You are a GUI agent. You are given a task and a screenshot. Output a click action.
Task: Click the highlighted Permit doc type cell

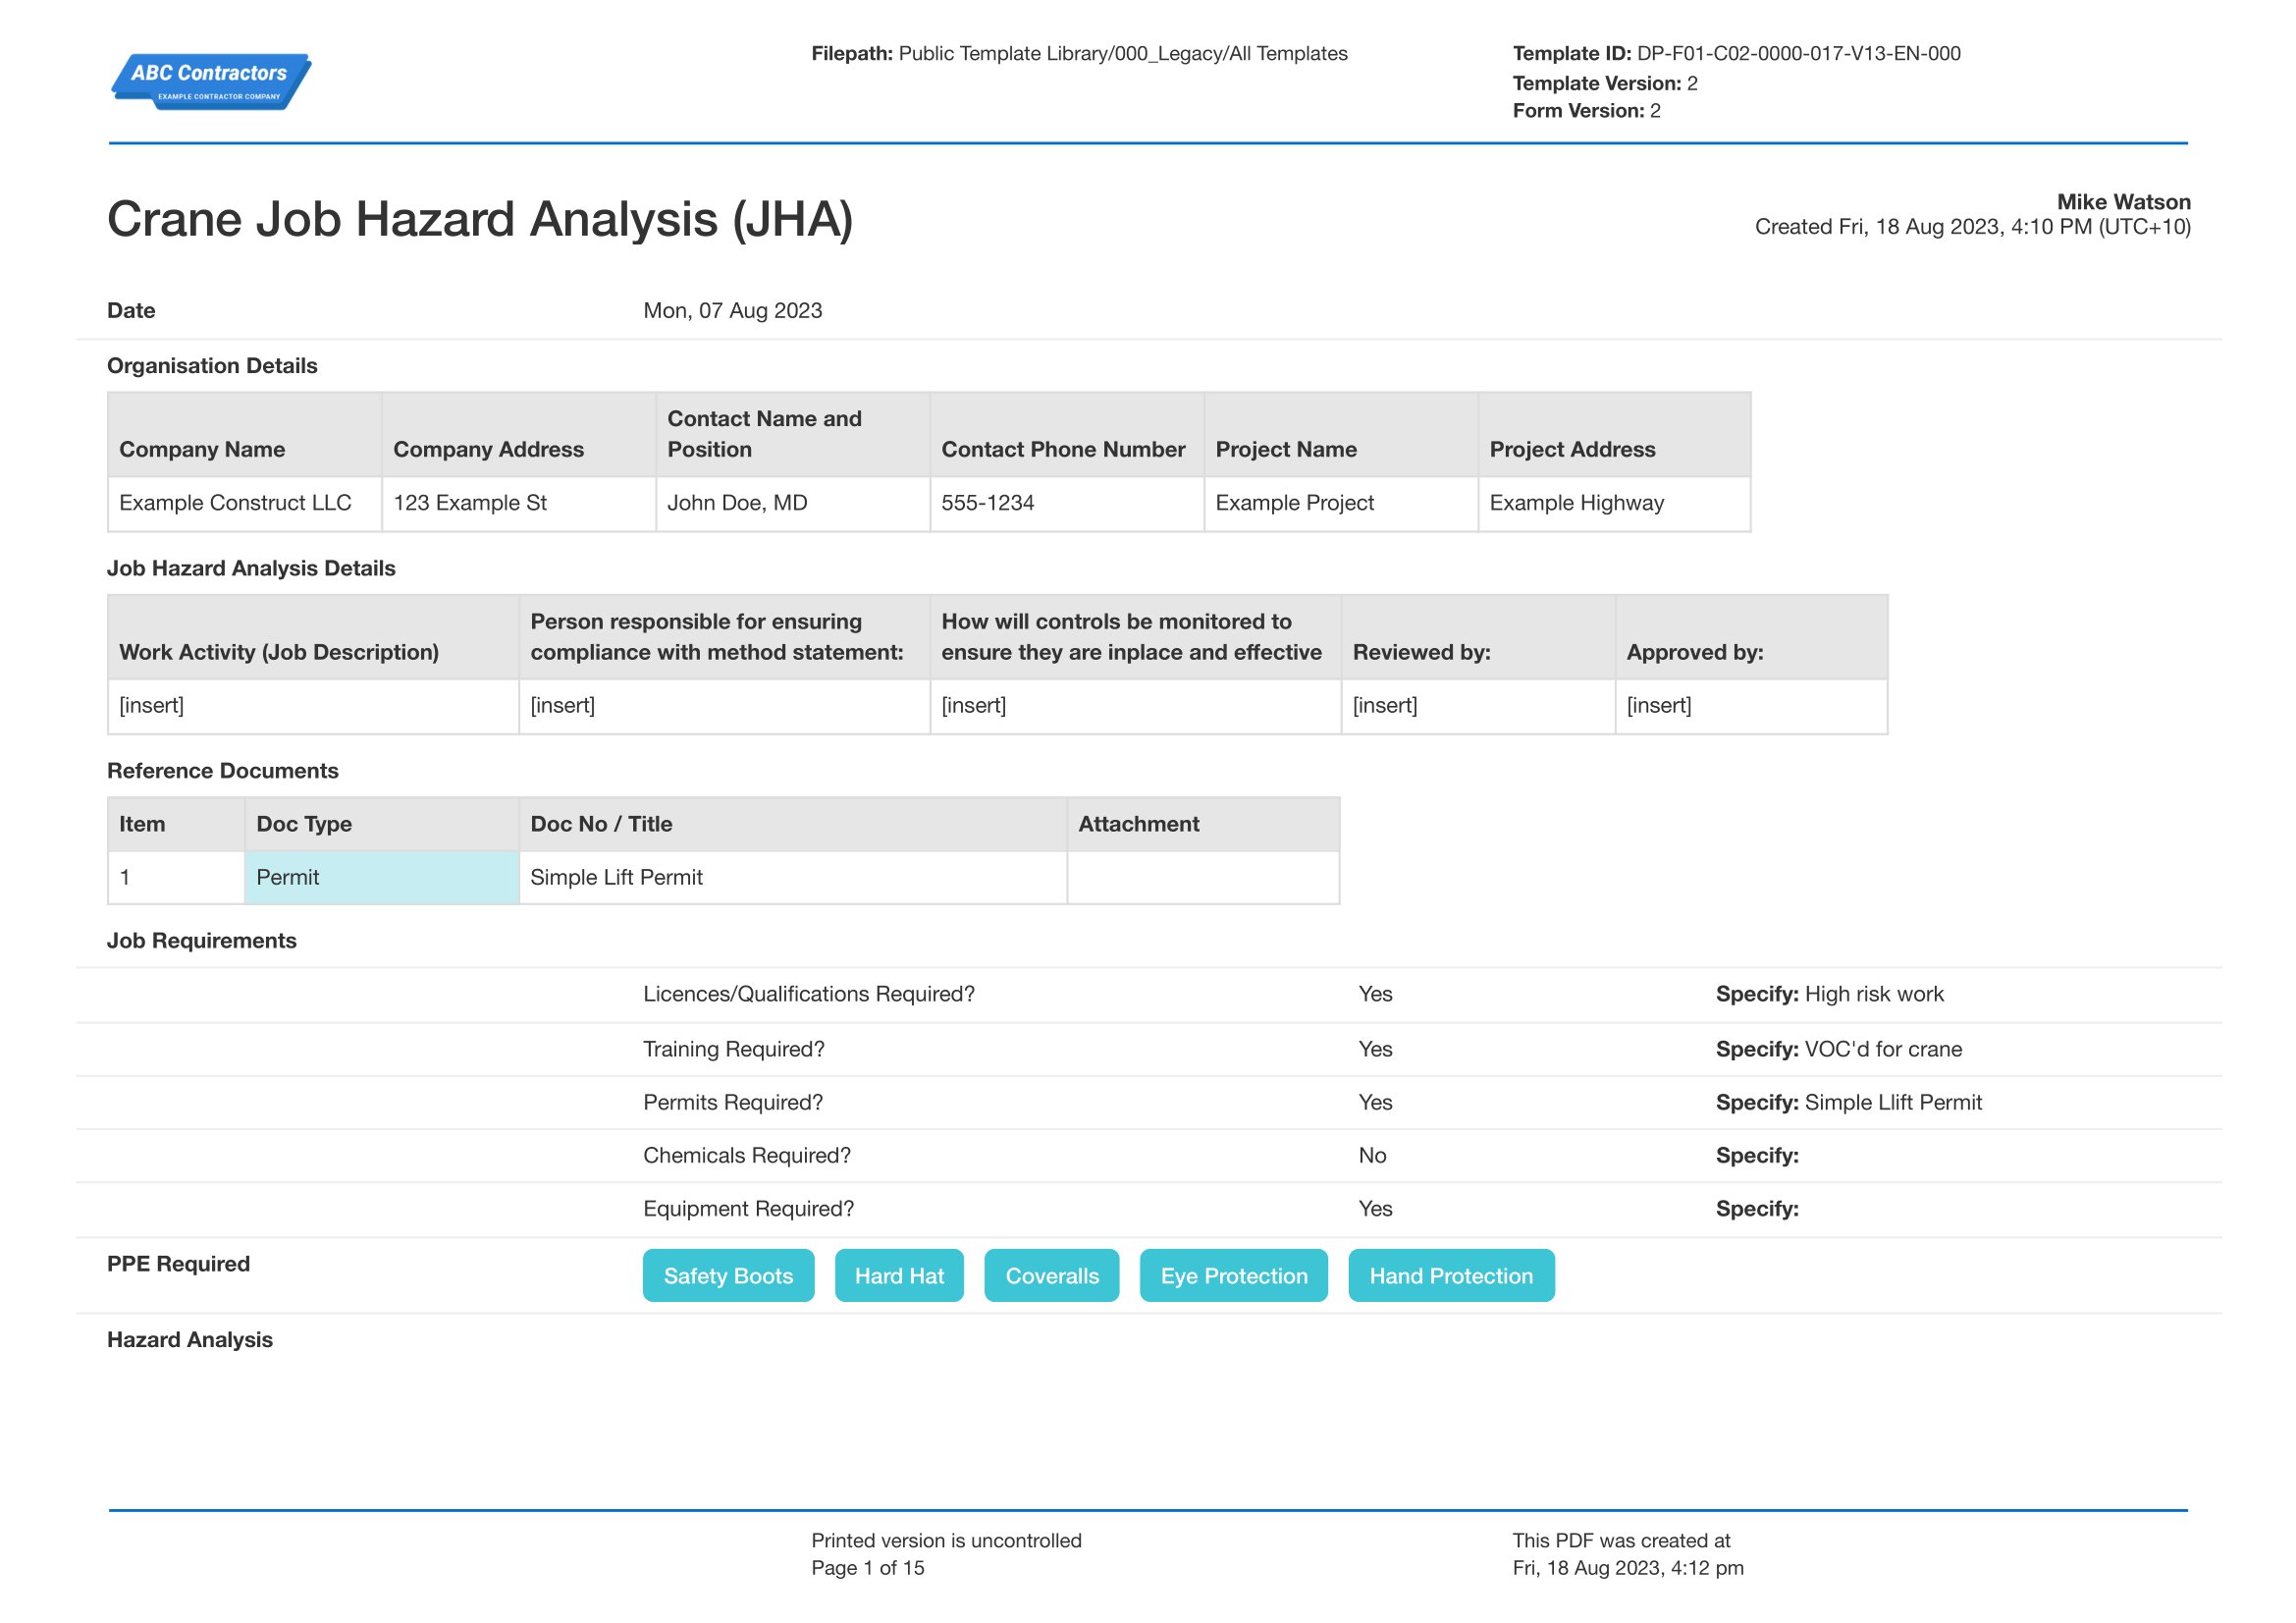[x=382, y=877]
